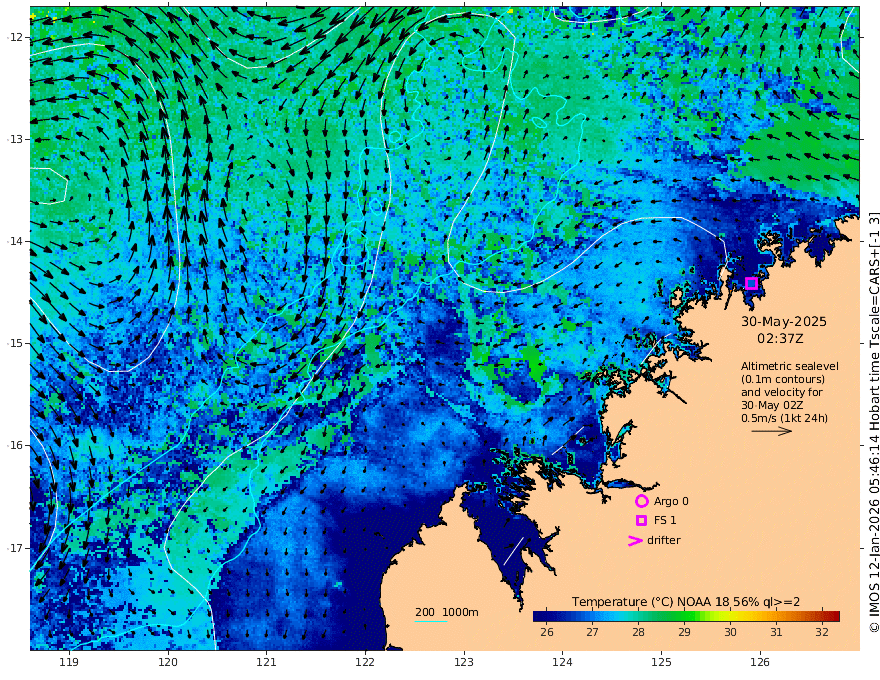
Task: Click the "(0.1m contours)" caption line
Action: [783, 379]
